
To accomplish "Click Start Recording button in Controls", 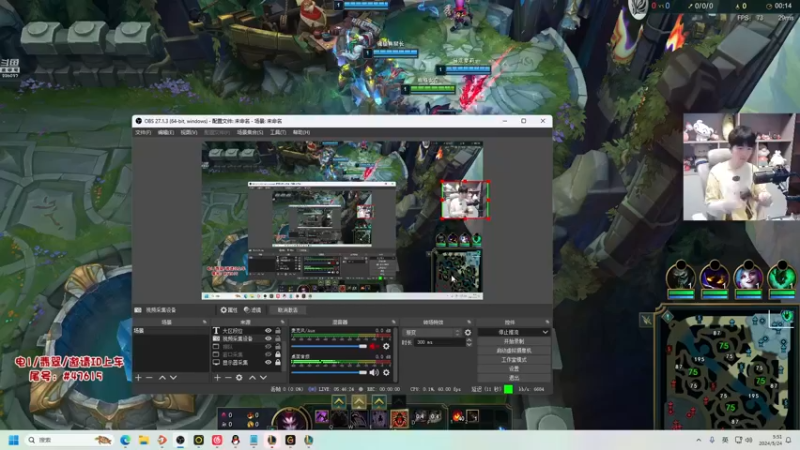I will (x=514, y=341).
